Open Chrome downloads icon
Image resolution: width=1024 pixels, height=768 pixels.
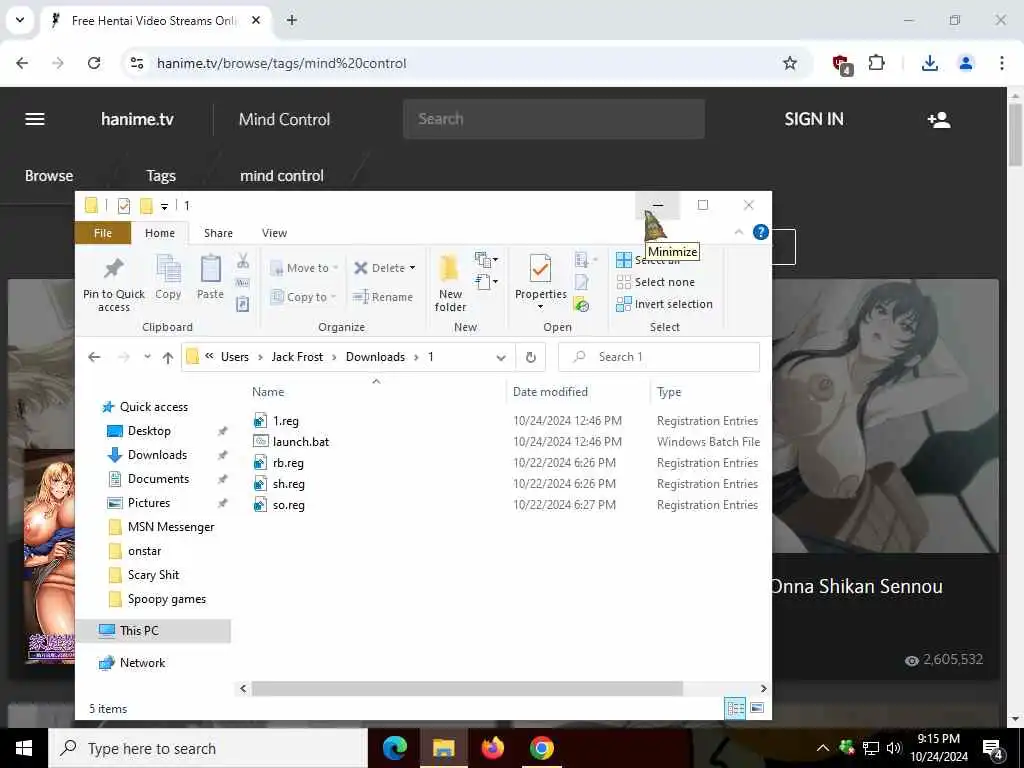930,63
